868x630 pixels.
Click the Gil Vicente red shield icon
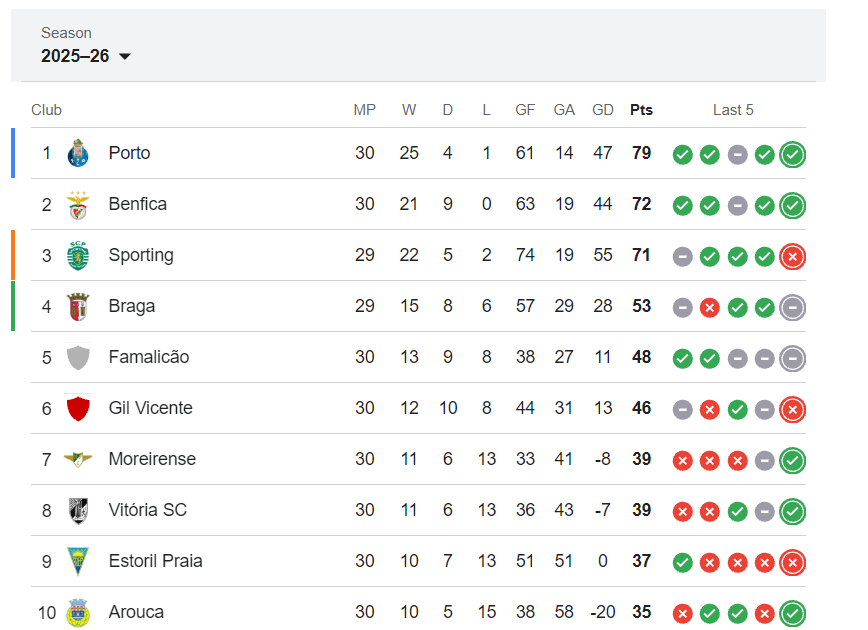[78, 409]
